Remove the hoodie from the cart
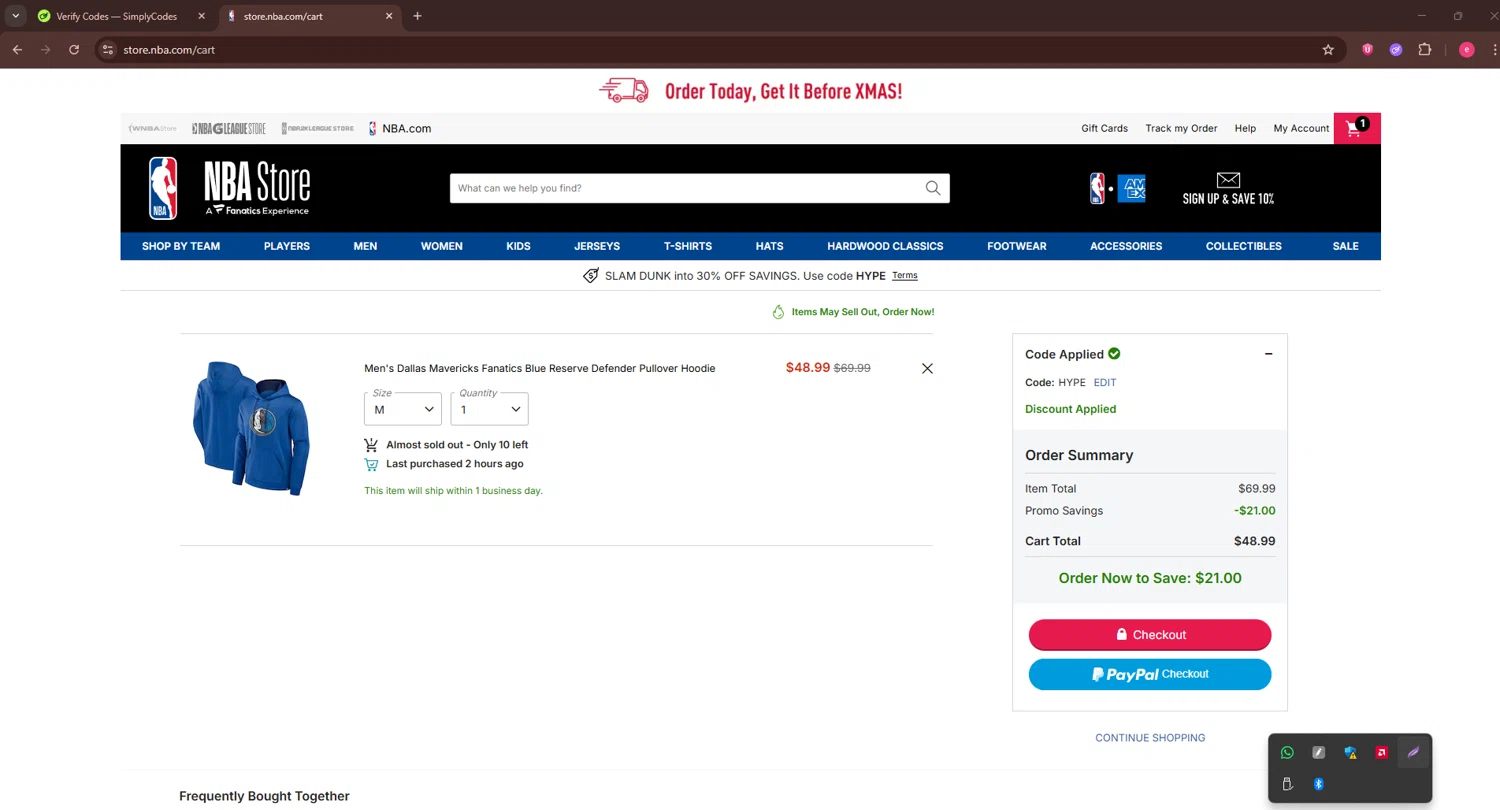 point(927,368)
